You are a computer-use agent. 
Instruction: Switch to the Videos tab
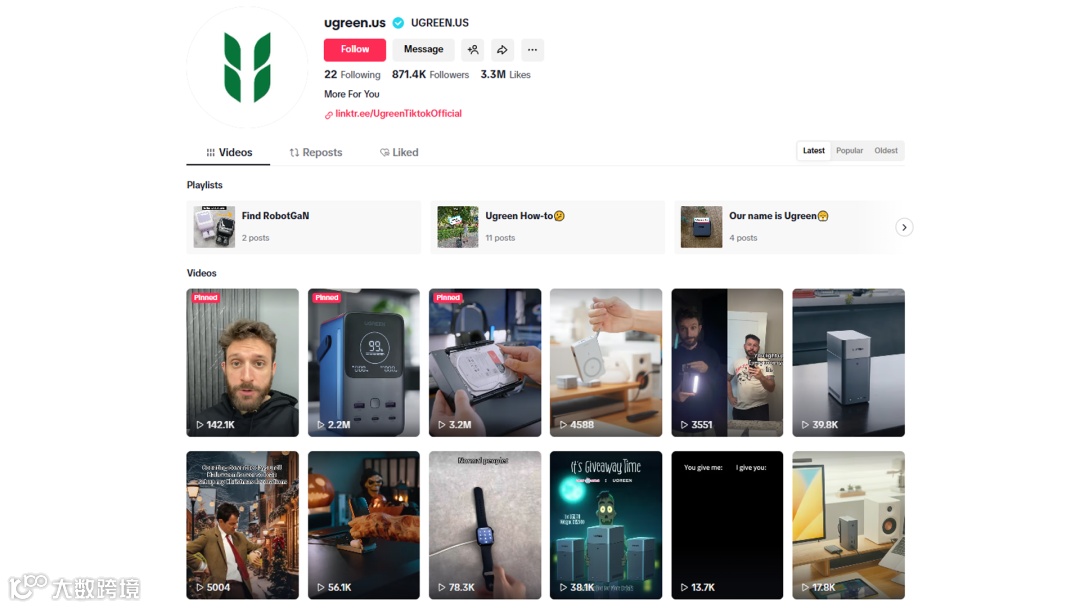pyautogui.click(x=229, y=153)
